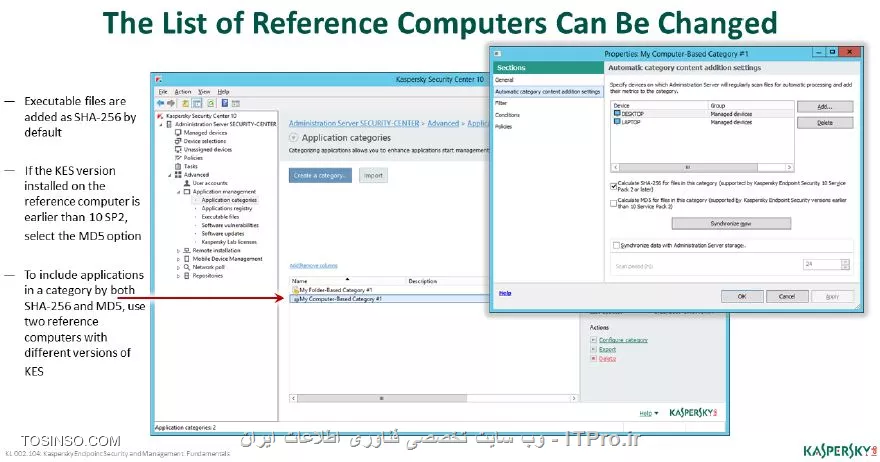Sort by the Name column header

click(x=347, y=281)
